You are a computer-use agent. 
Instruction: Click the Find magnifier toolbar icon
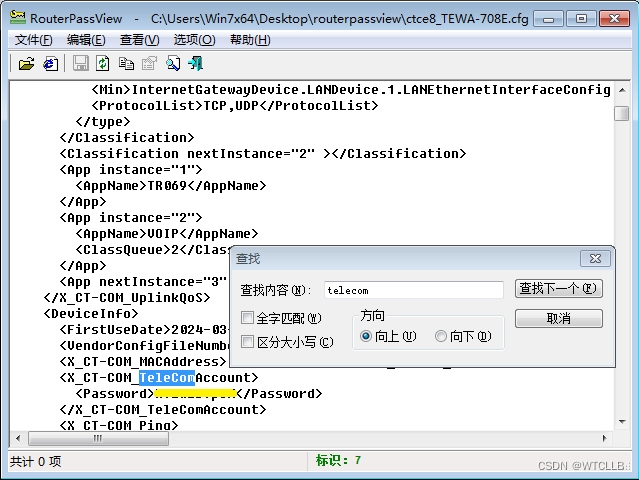point(173,64)
